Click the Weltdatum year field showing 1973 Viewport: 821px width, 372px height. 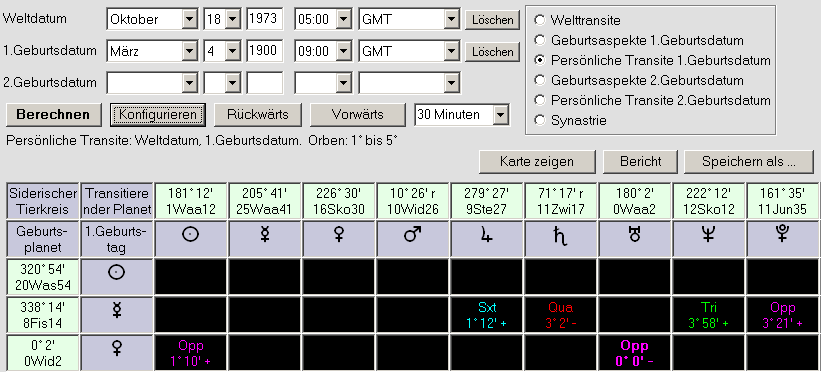click(x=265, y=20)
